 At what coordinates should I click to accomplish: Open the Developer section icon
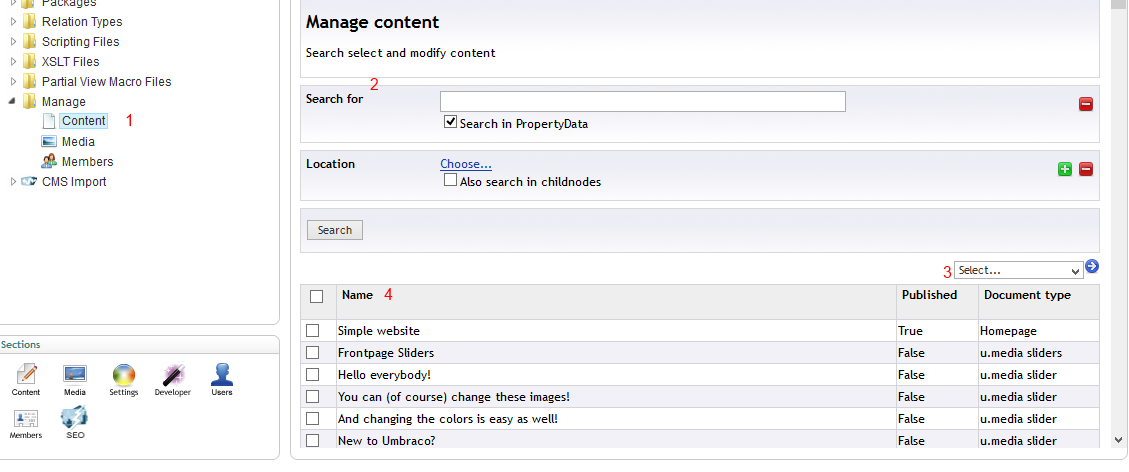pos(172,376)
